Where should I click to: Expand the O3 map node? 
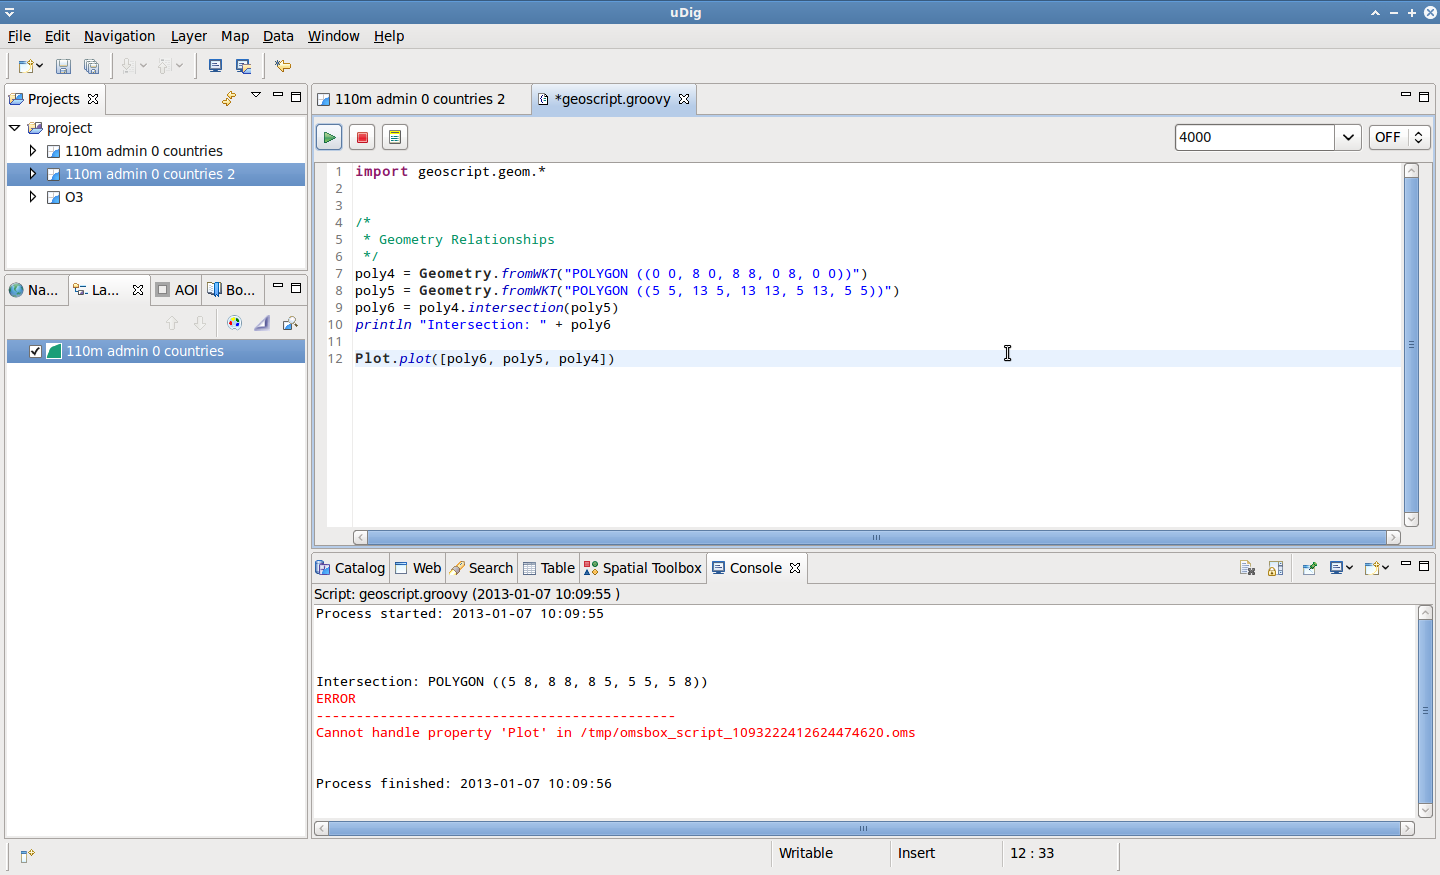click(x=33, y=197)
